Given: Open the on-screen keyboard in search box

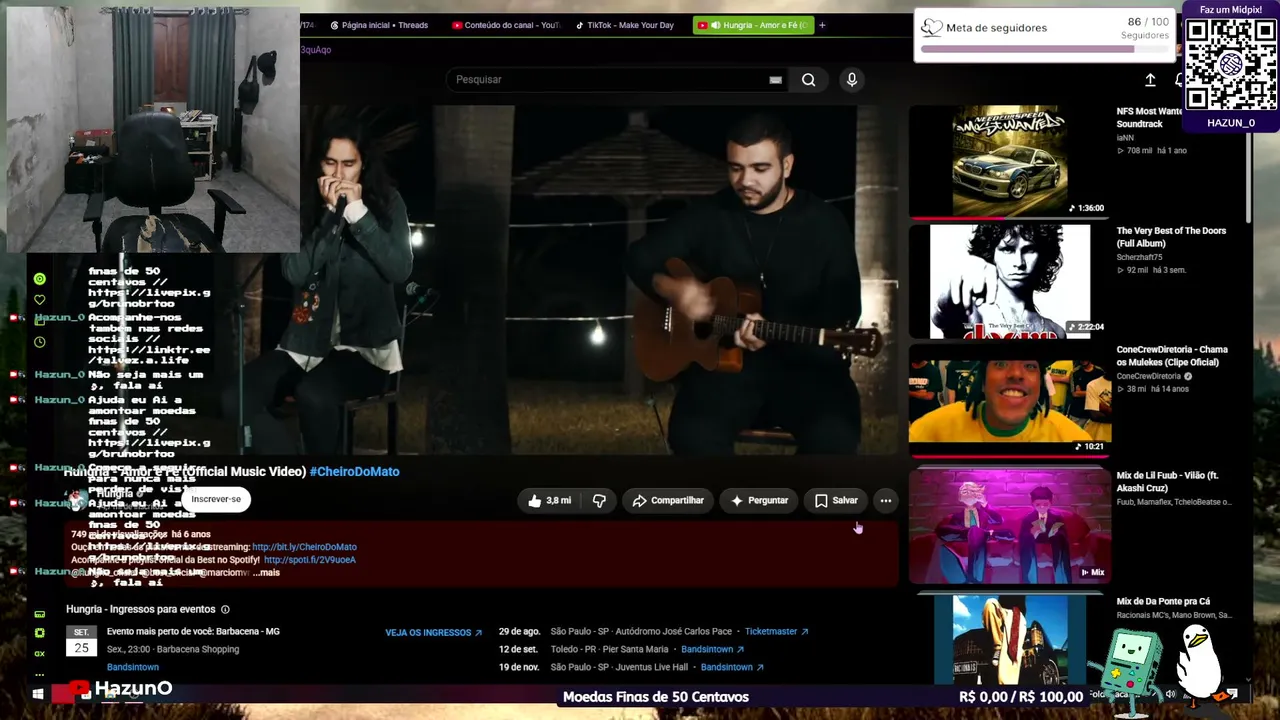Looking at the screenshot, I should coord(775,80).
